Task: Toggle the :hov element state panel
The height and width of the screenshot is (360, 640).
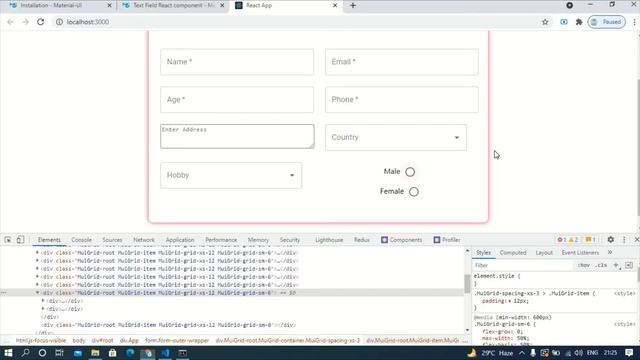Action: (584, 265)
